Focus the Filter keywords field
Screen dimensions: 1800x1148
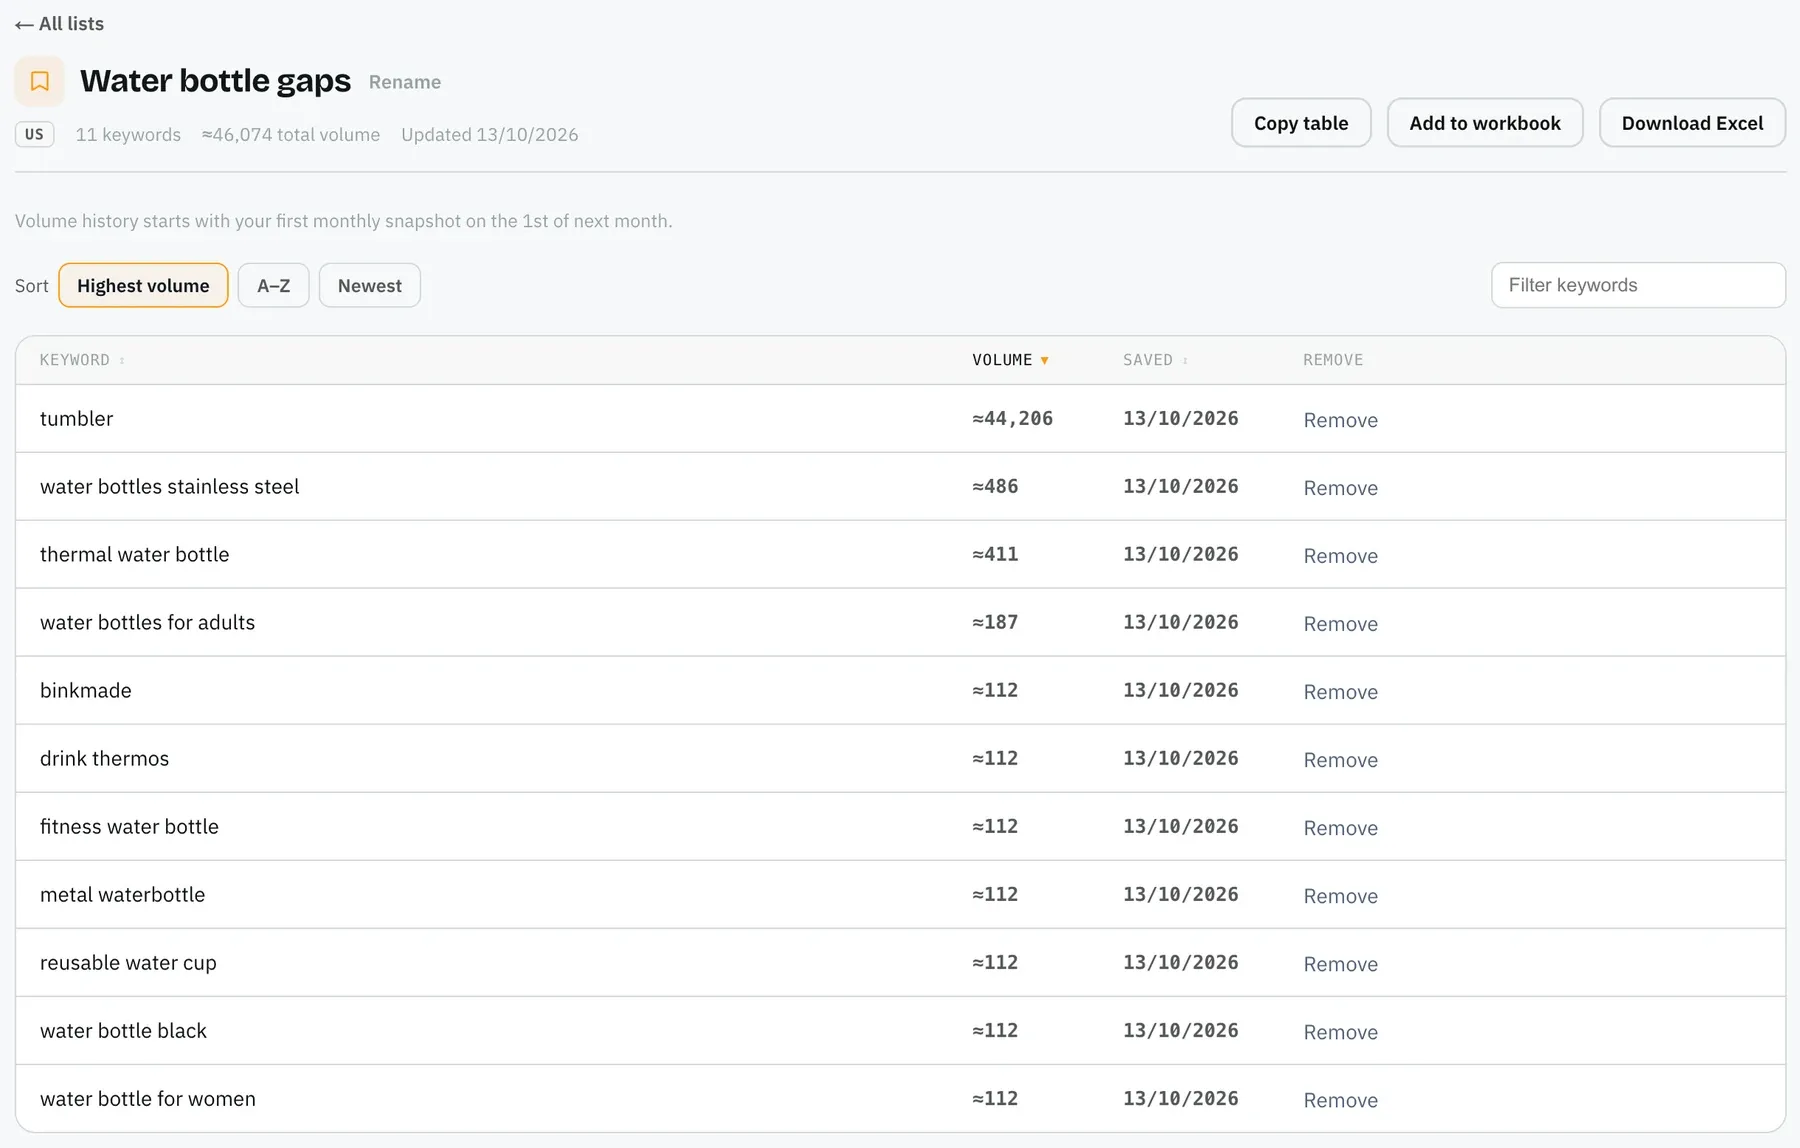point(1638,285)
